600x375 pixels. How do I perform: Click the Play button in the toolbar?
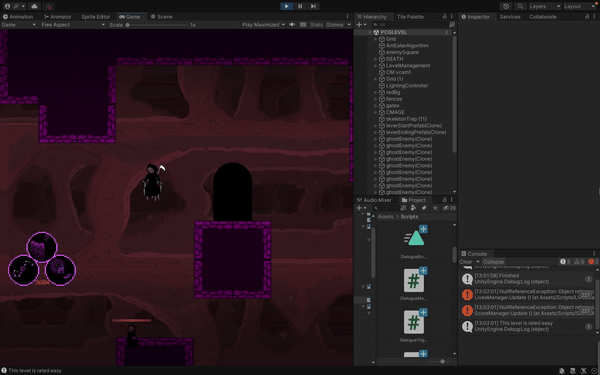tap(287, 6)
